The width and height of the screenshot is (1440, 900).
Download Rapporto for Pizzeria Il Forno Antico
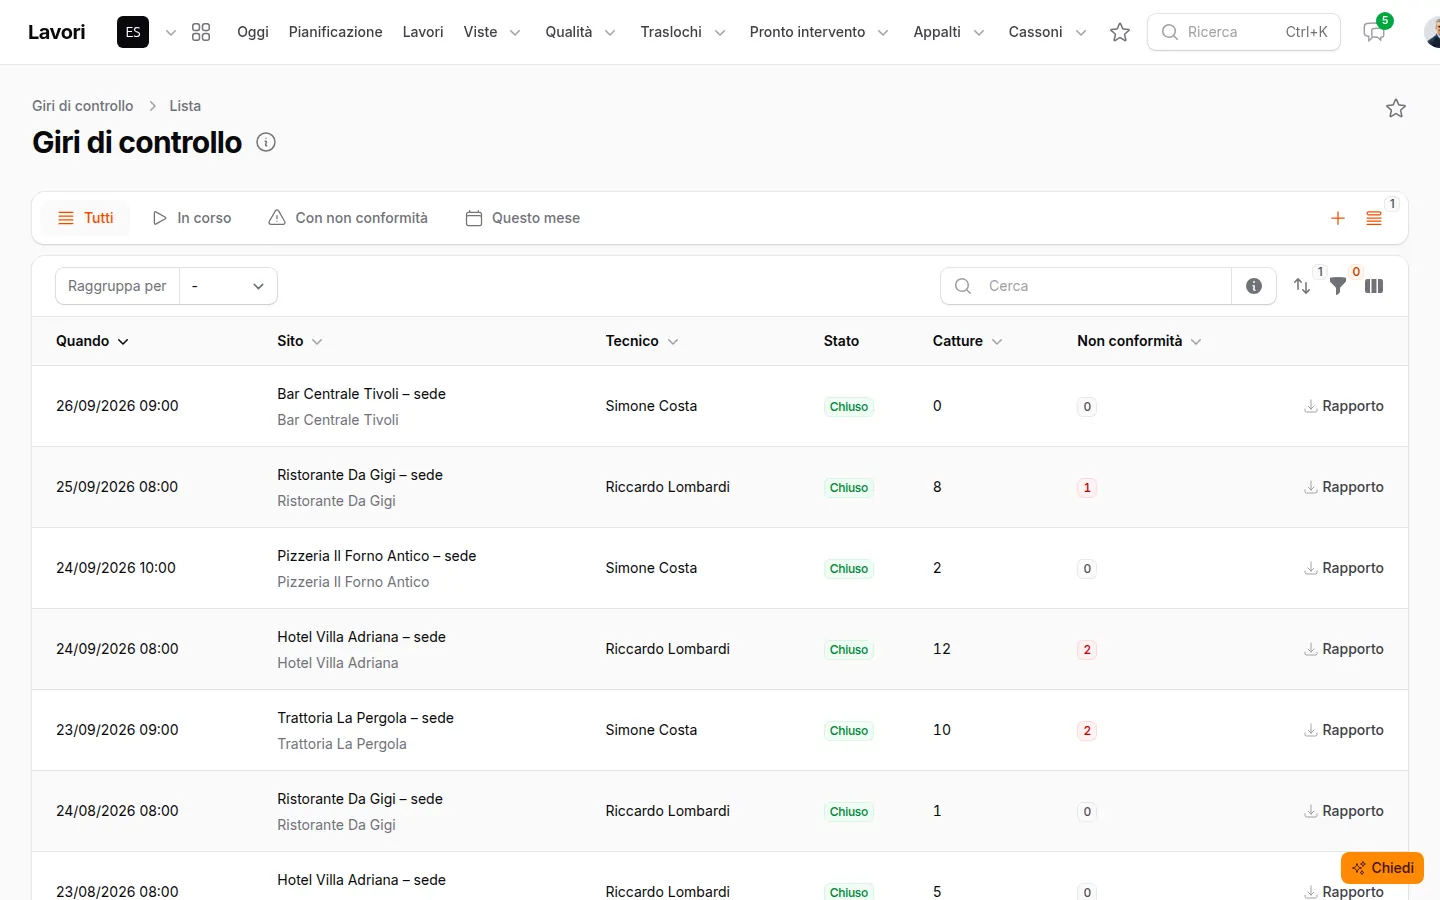pos(1344,568)
